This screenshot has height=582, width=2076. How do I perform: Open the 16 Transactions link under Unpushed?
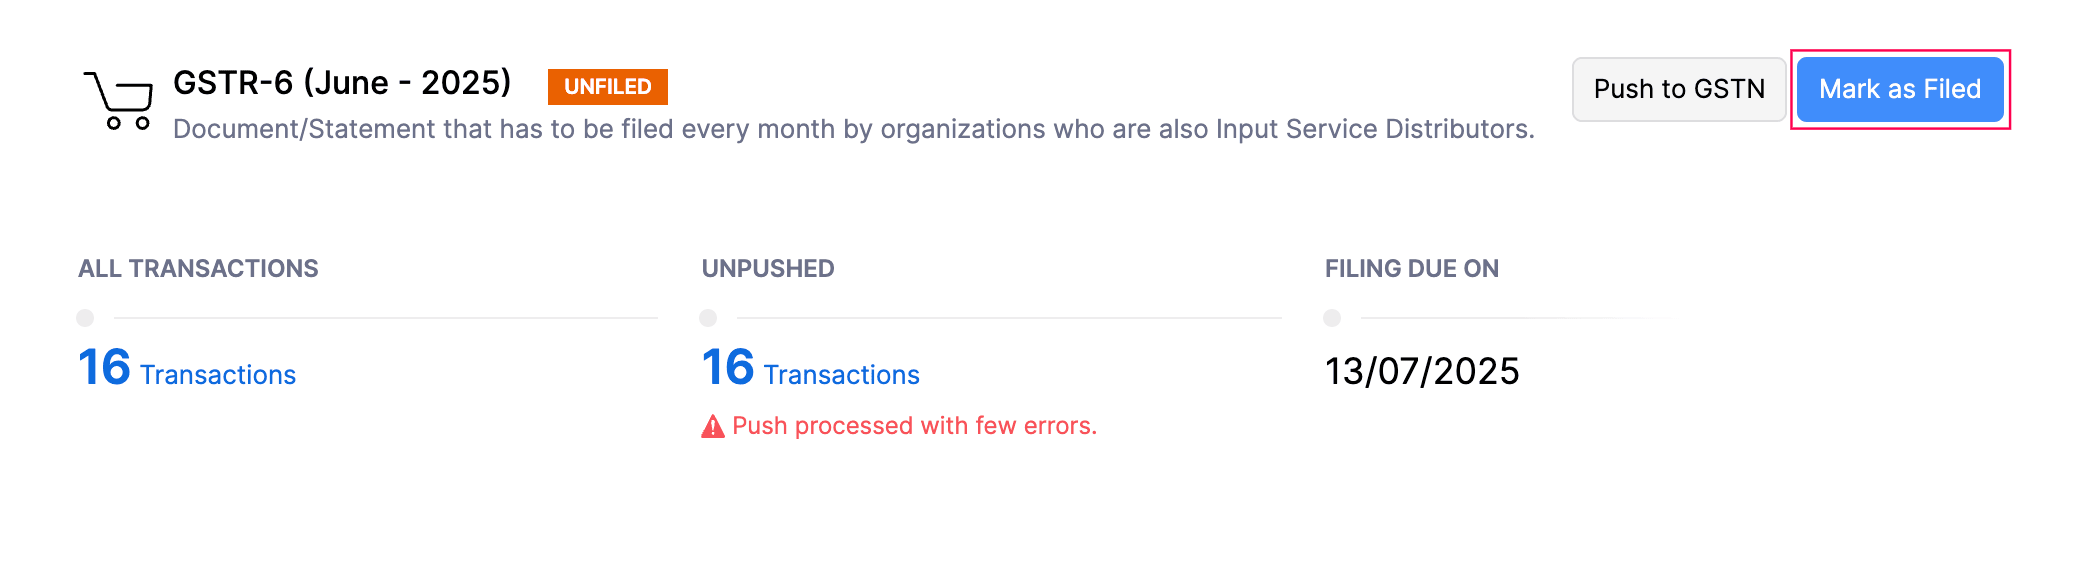(811, 370)
